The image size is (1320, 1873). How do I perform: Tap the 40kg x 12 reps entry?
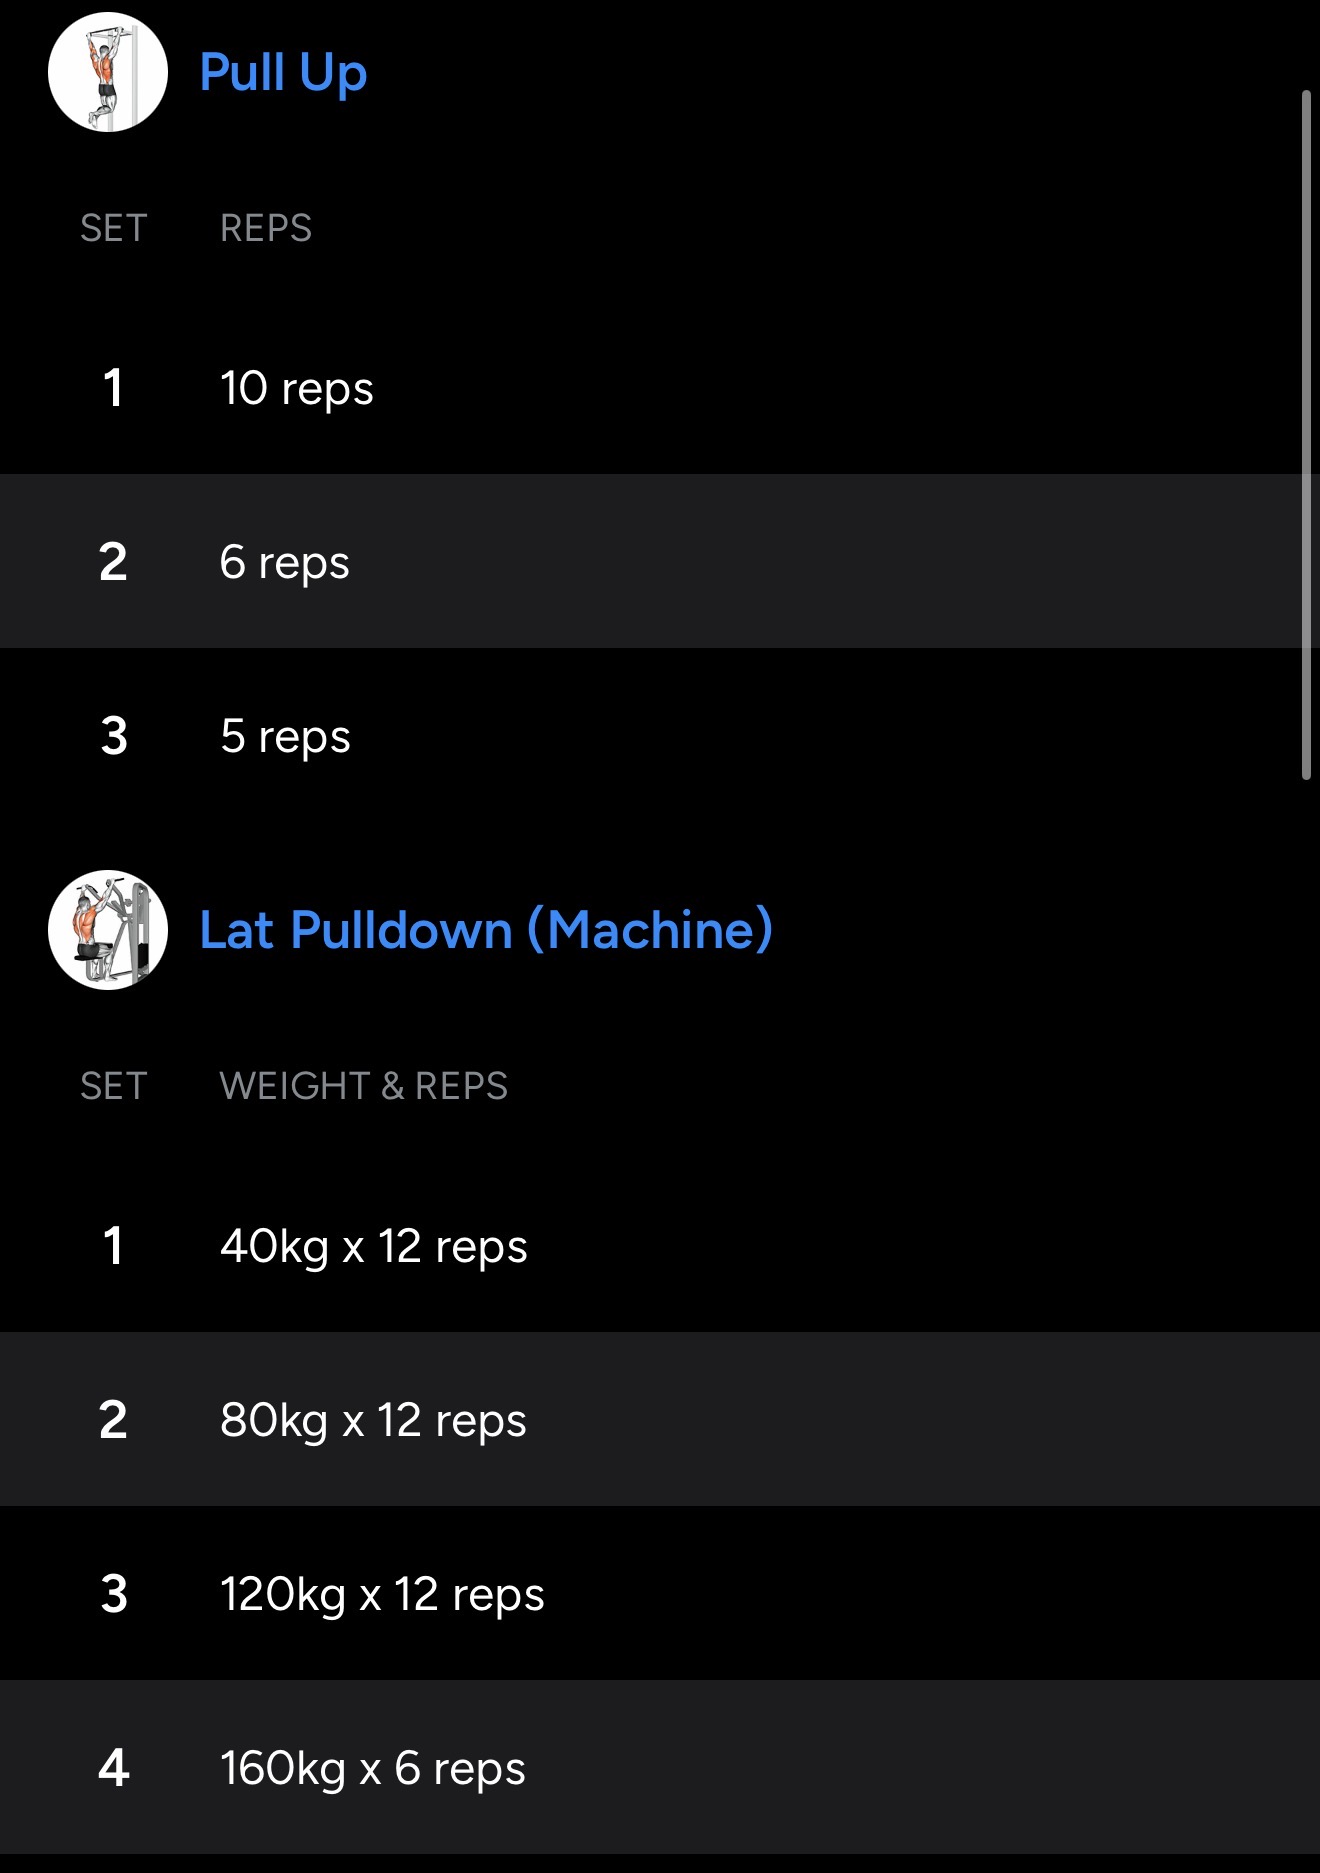(x=374, y=1246)
